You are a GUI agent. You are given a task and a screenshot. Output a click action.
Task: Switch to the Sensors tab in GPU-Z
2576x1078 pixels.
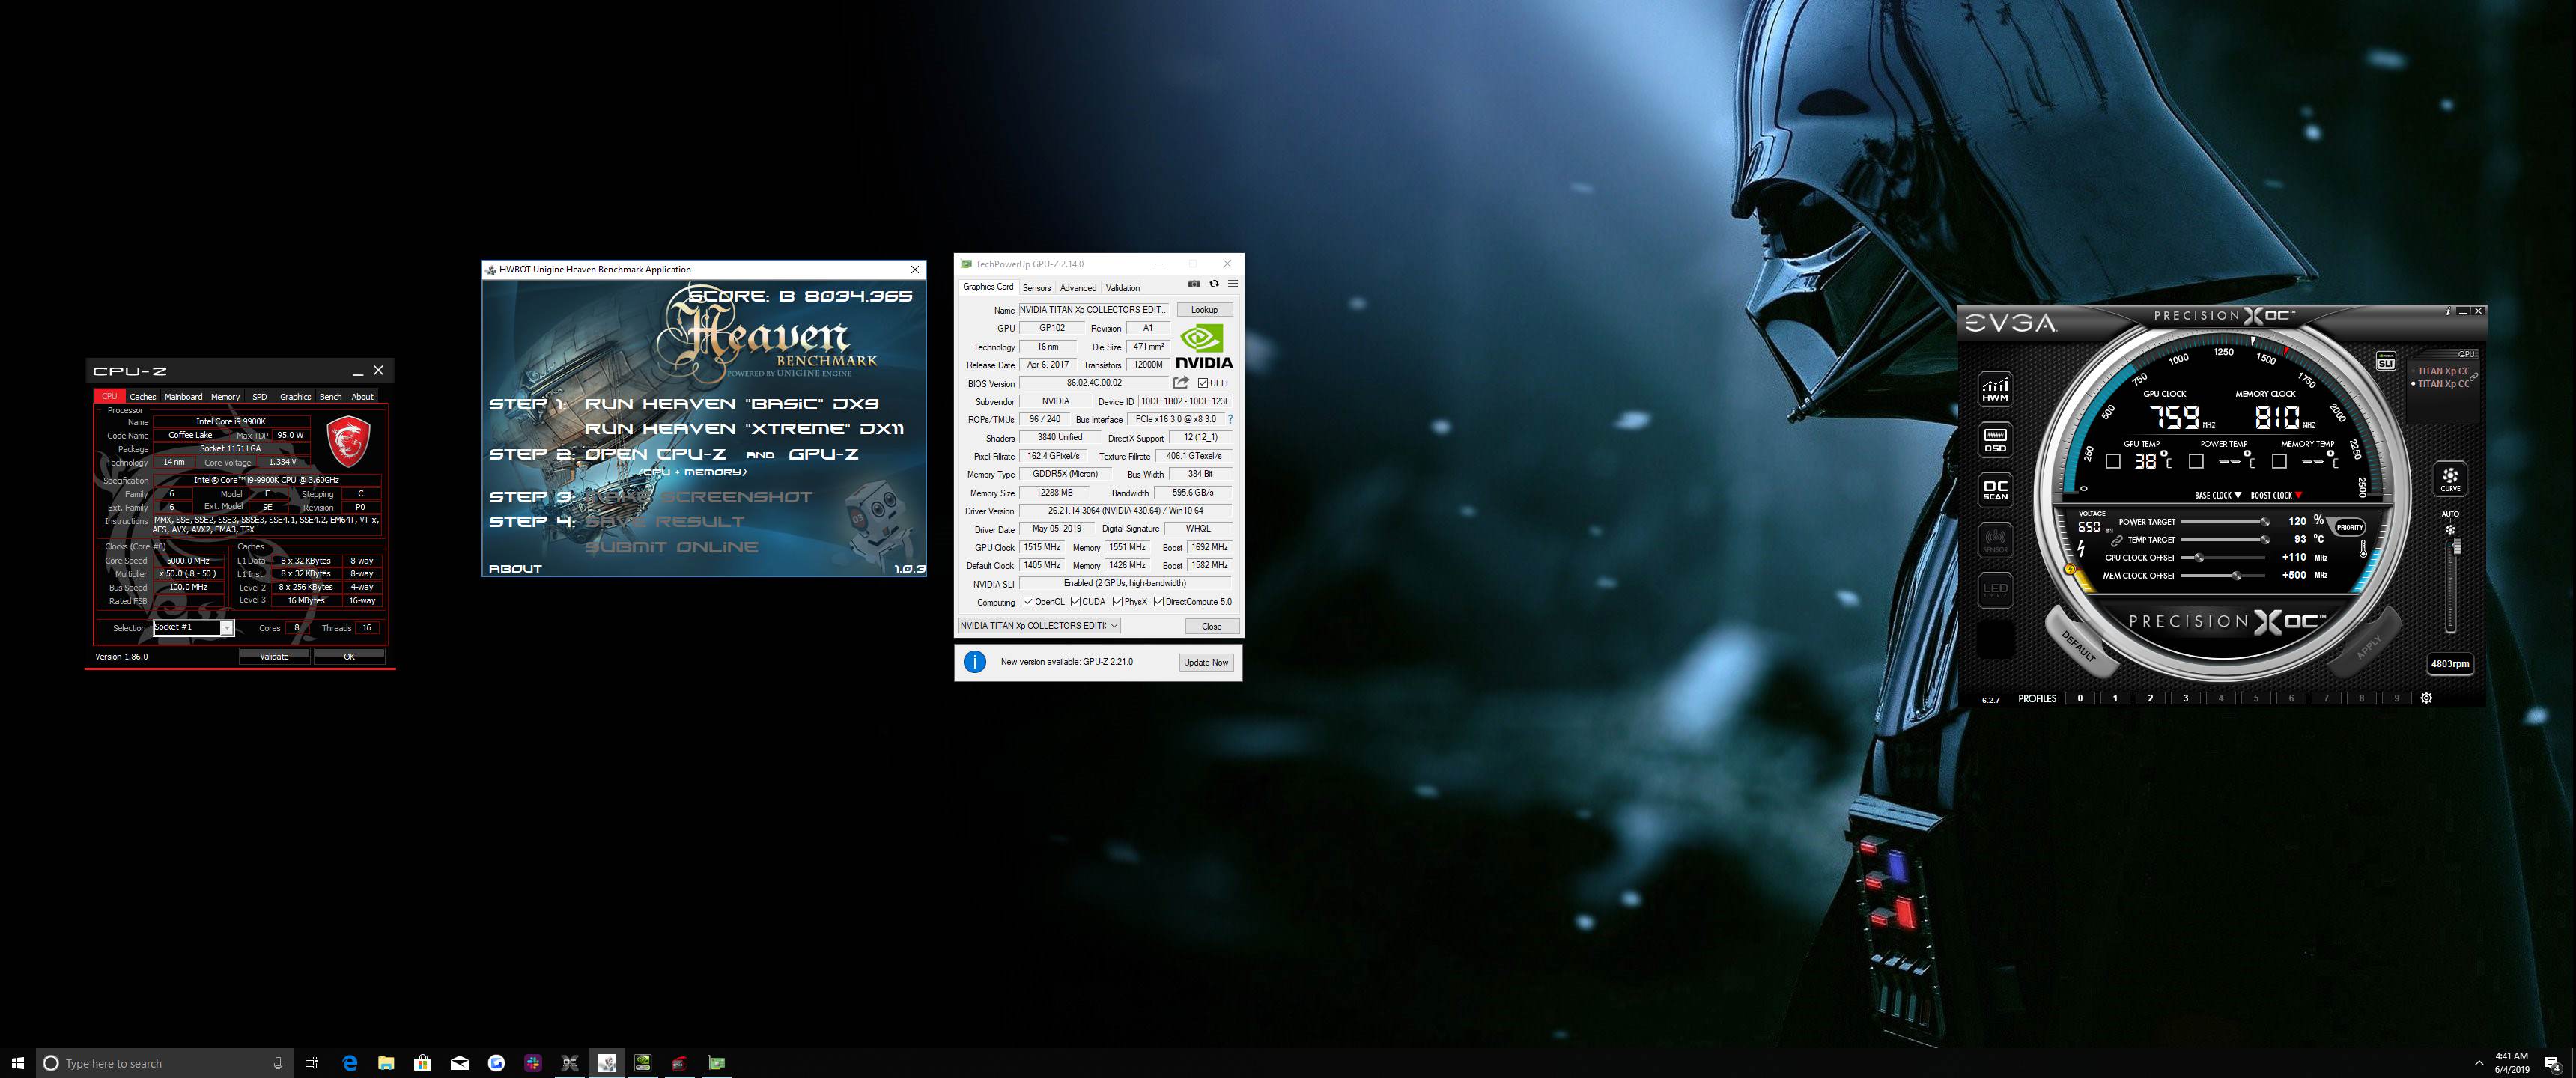1036,288
